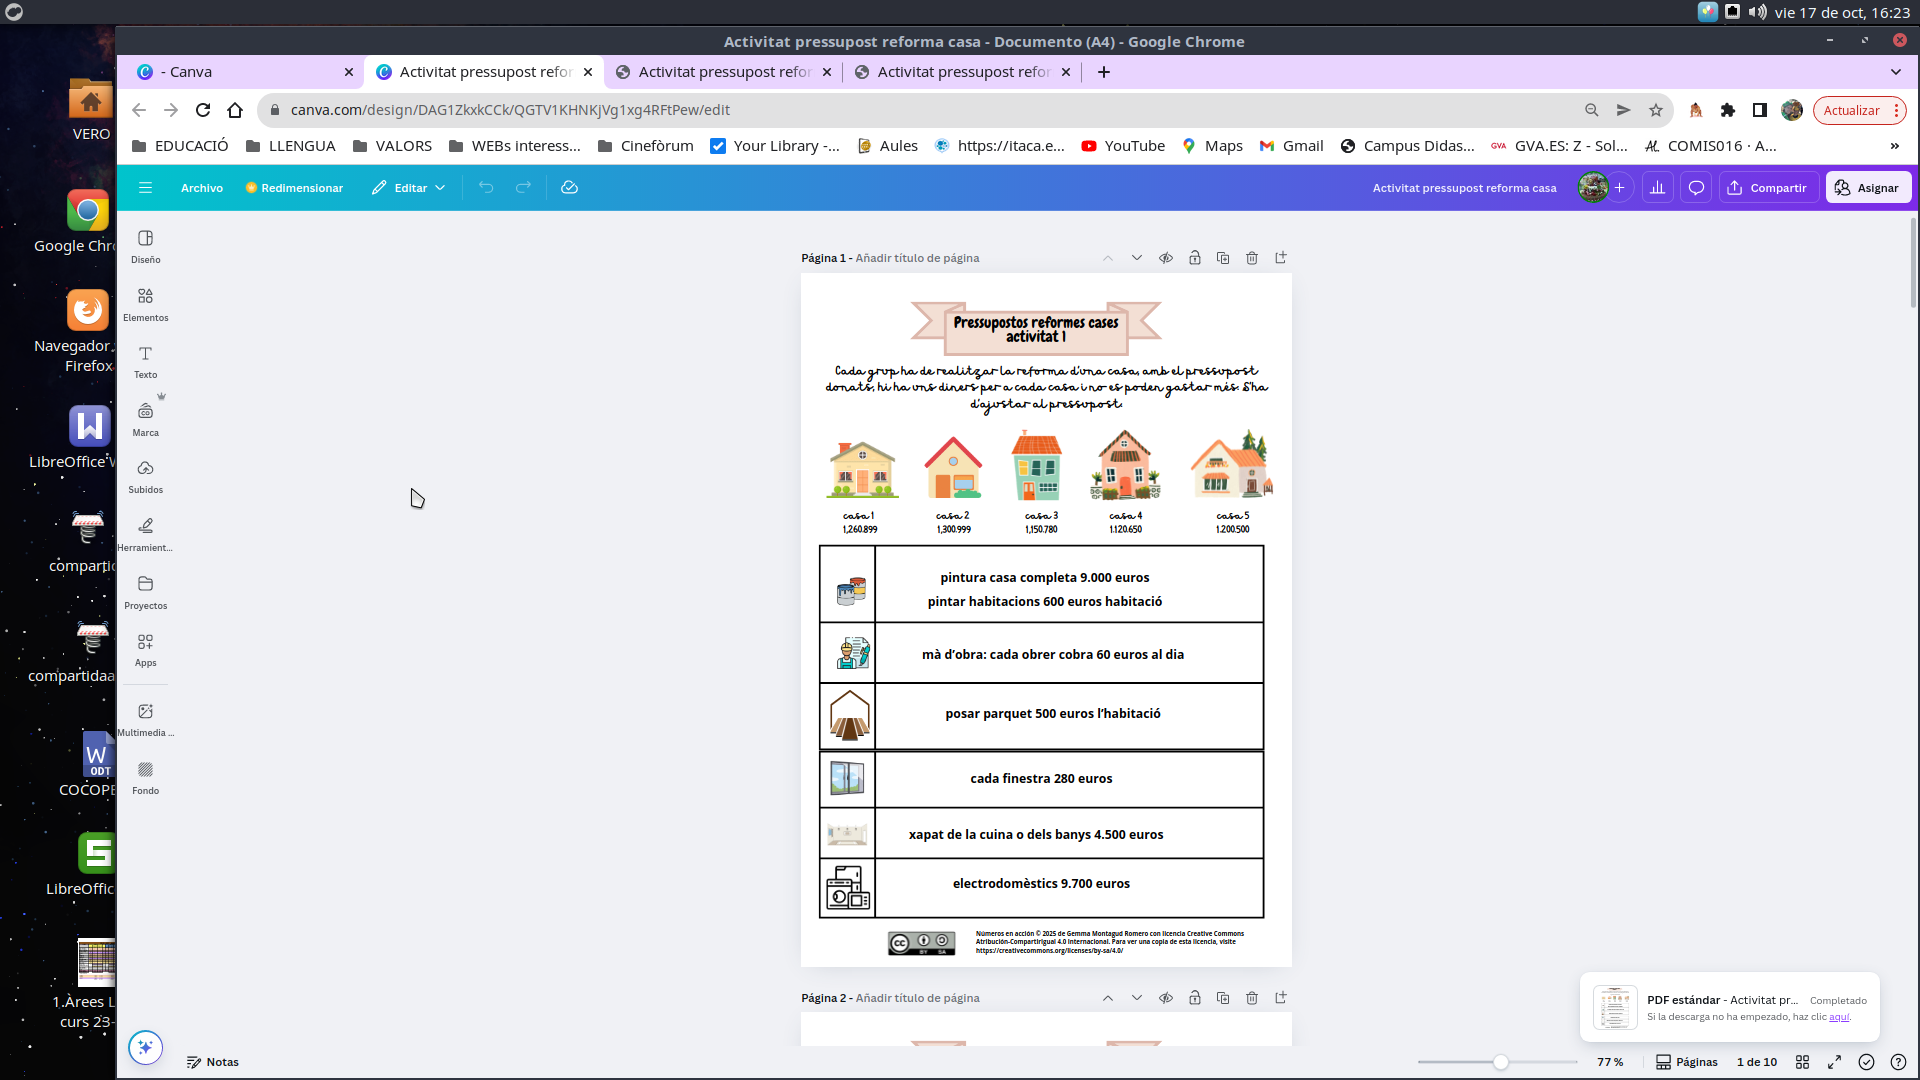Open the Archivo menu
The width and height of the screenshot is (1920, 1080).
tap(202, 187)
